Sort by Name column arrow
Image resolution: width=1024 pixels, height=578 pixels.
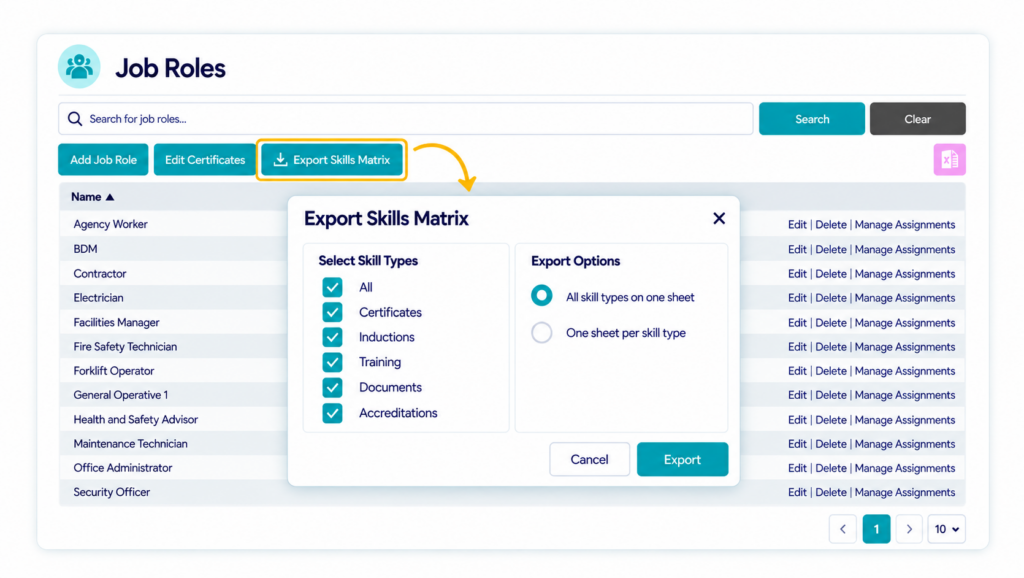[x=110, y=197]
